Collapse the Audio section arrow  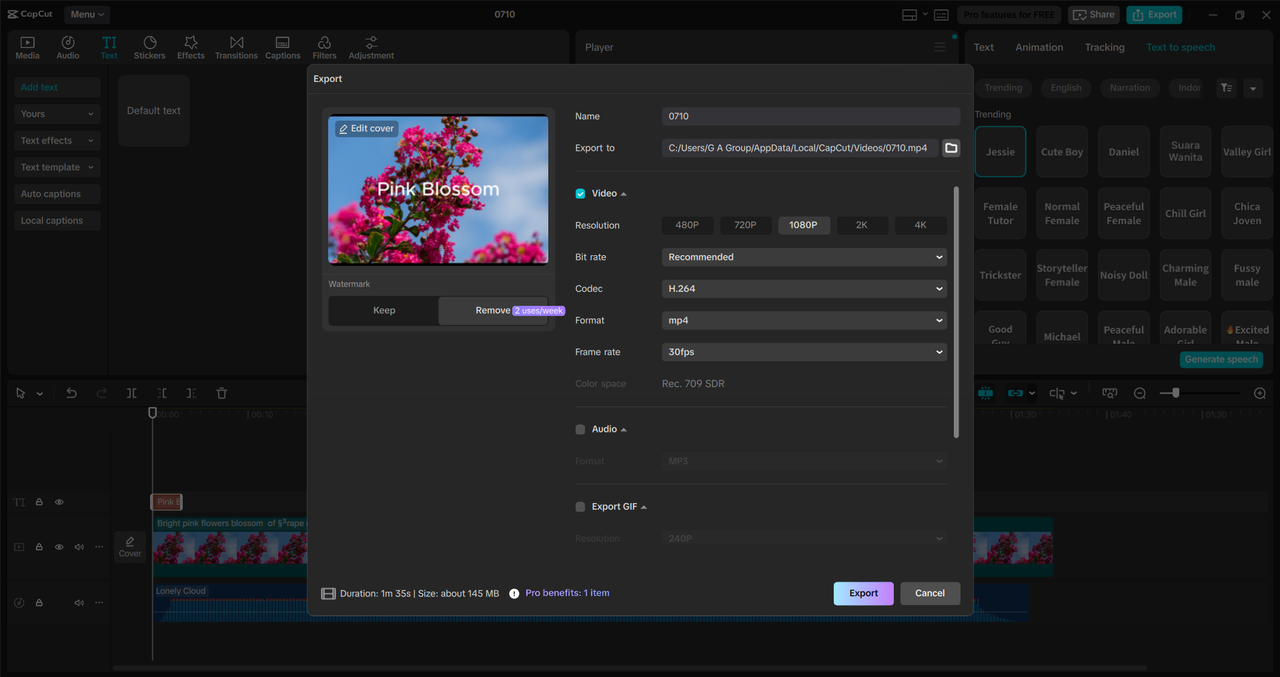(x=624, y=430)
